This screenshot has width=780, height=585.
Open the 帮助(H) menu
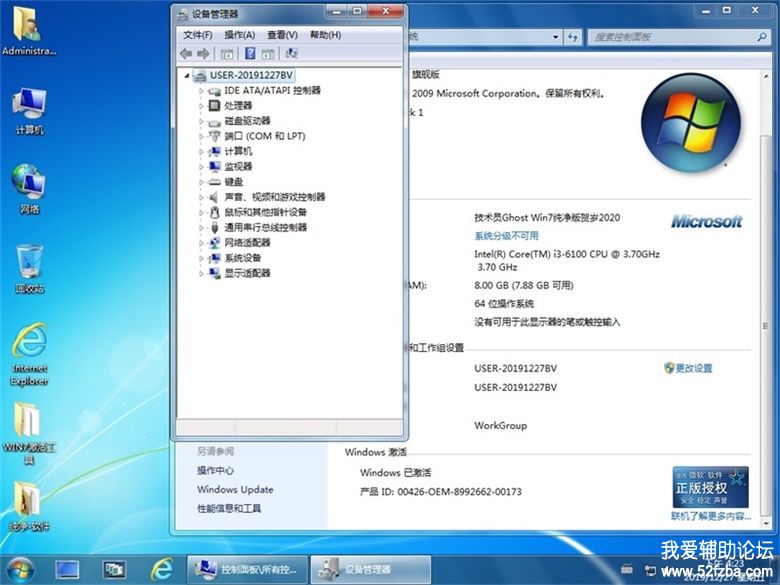325,35
